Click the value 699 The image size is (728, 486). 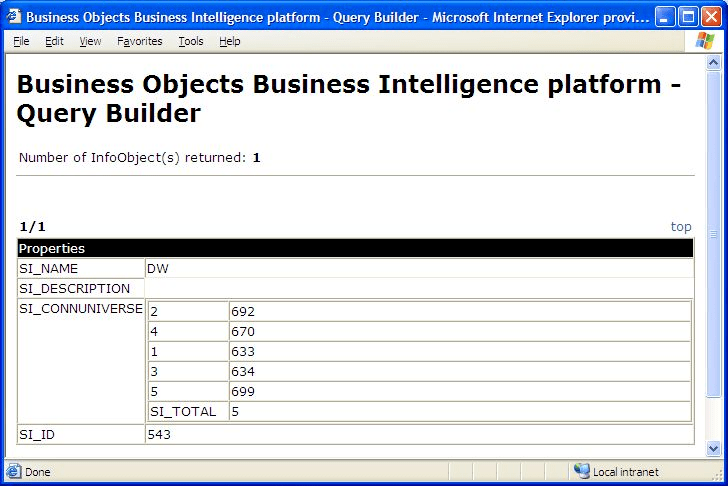click(x=243, y=391)
